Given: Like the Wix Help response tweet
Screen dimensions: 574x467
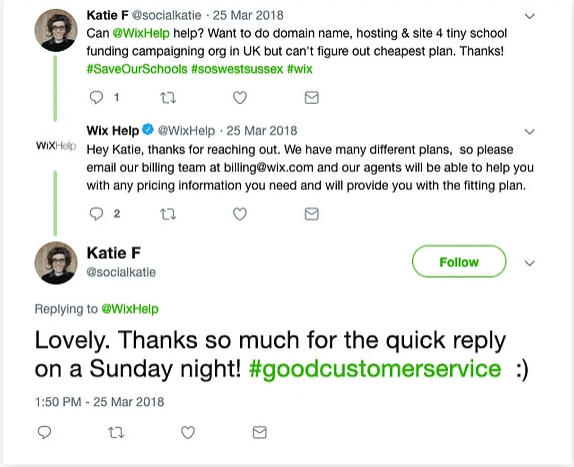Looking at the screenshot, I should [240, 214].
